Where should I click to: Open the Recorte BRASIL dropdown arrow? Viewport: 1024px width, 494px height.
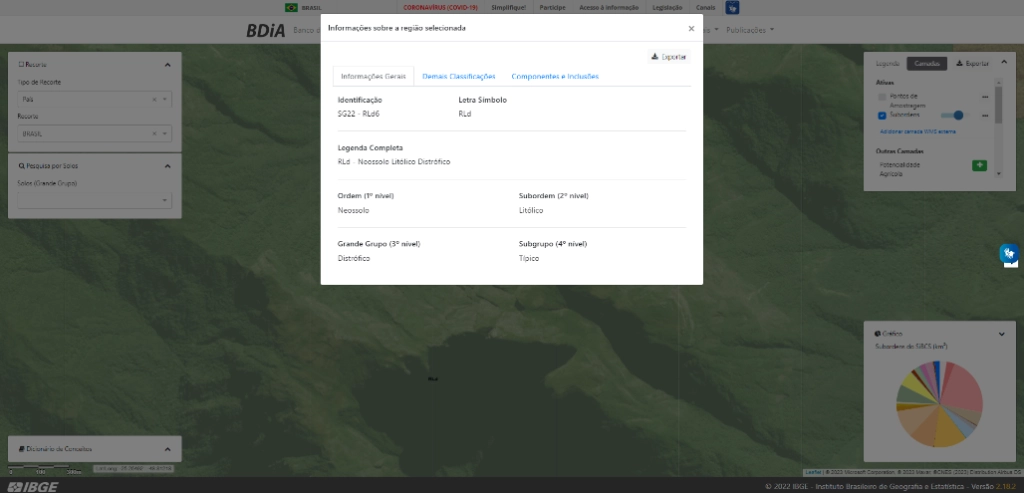[x=165, y=133]
